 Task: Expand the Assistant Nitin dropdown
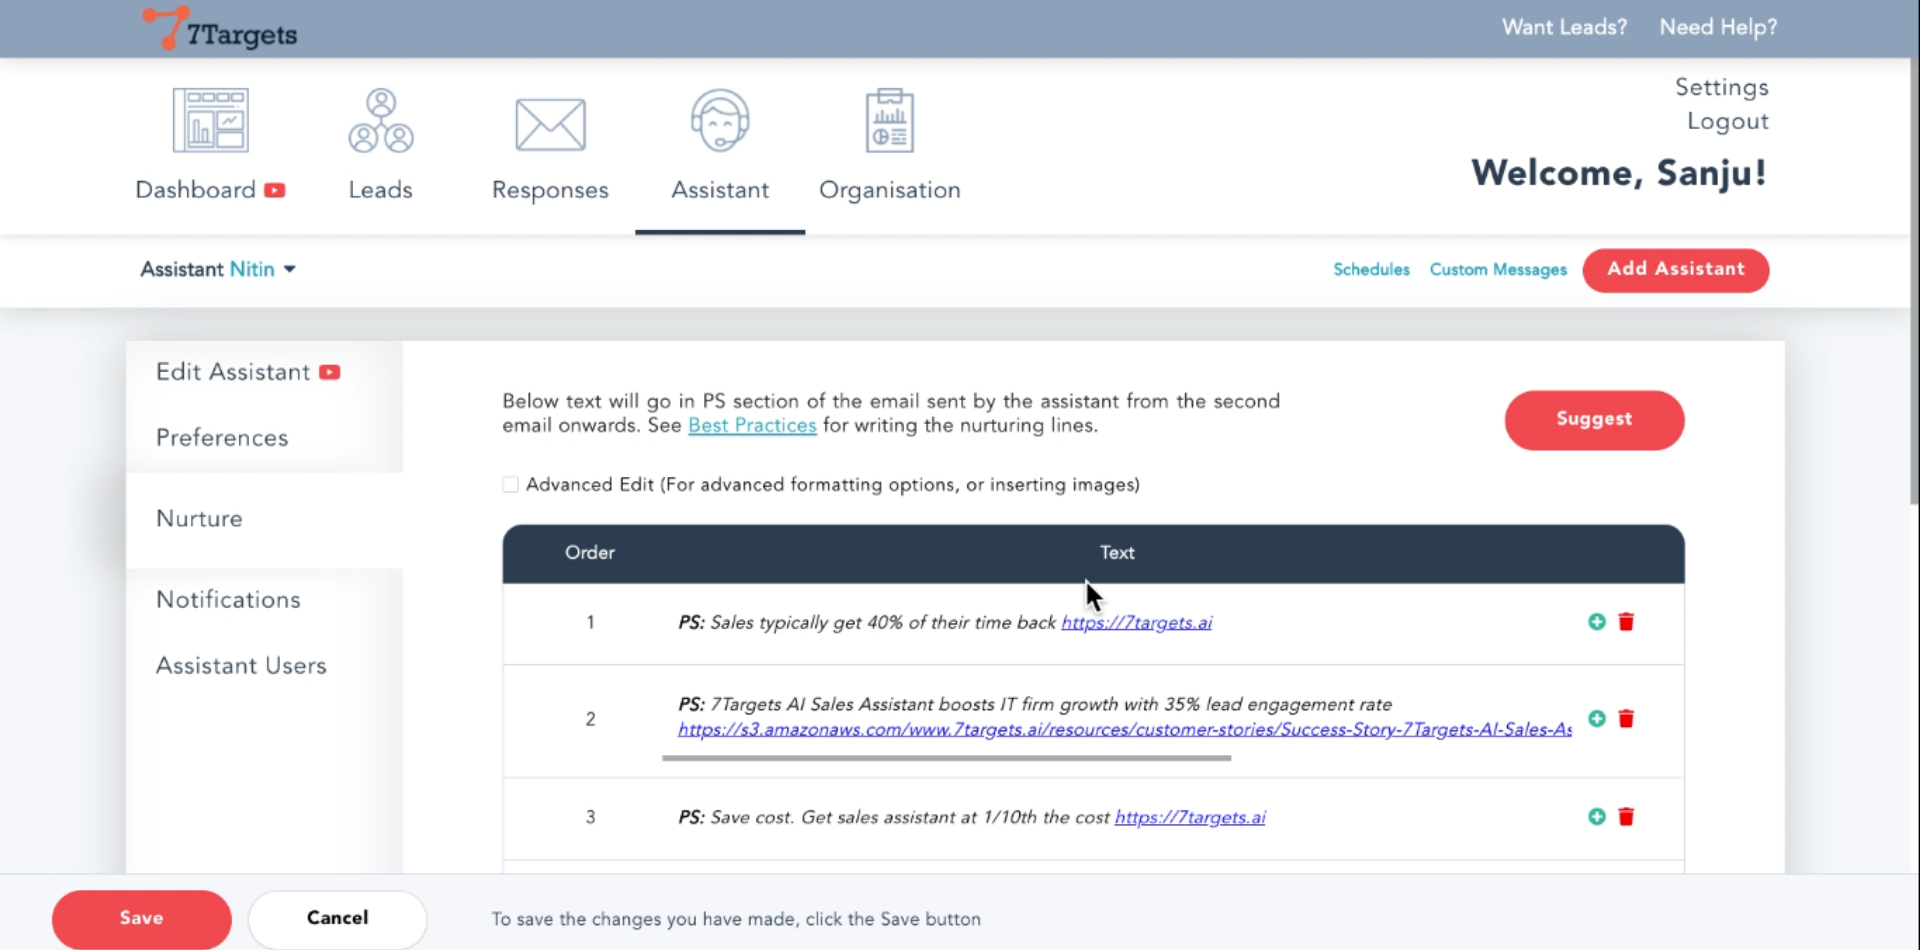[x=289, y=269]
